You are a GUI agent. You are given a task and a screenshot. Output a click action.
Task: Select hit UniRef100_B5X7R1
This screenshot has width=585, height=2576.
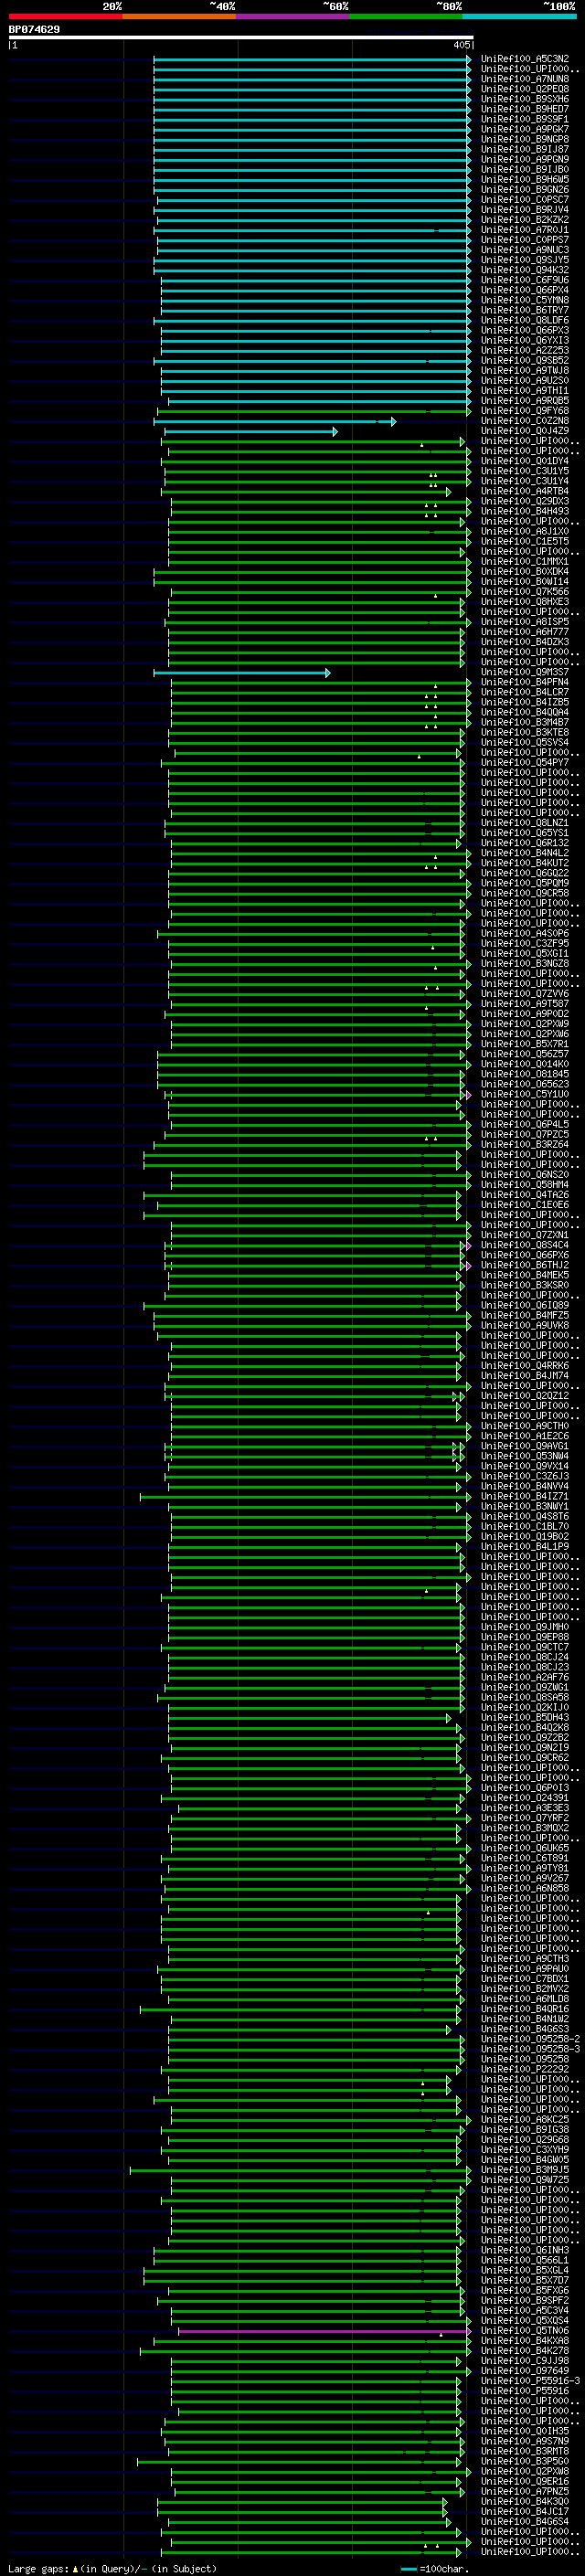tap(525, 1044)
